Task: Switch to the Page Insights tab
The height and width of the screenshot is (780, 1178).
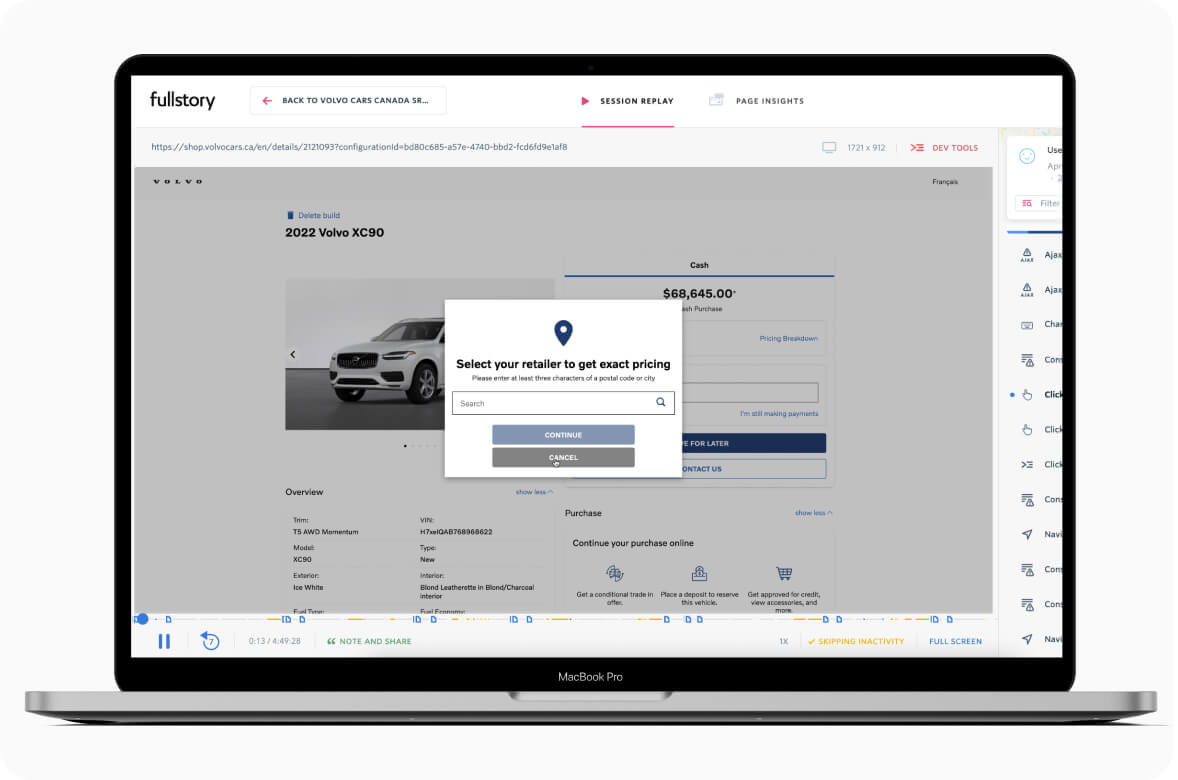Action: (x=757, y=101)
